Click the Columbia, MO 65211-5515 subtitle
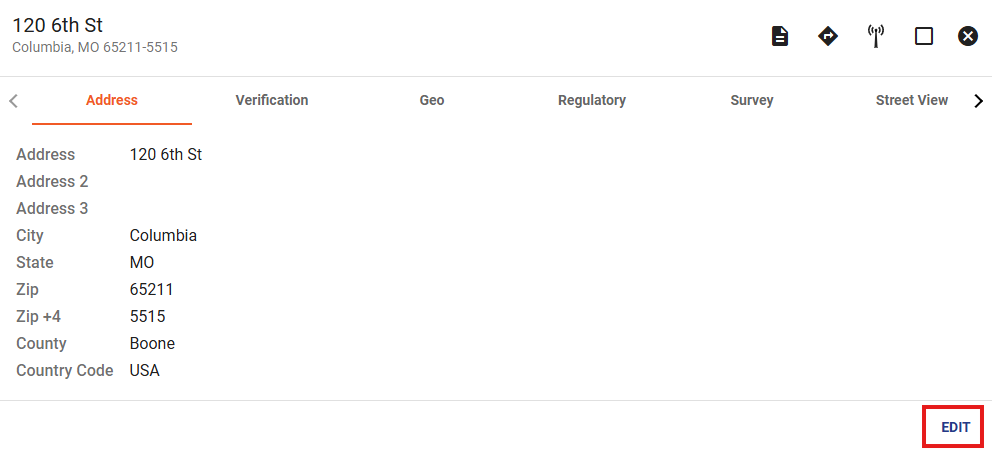Screen dimensions: 992x449 click(x=95, y=47)
